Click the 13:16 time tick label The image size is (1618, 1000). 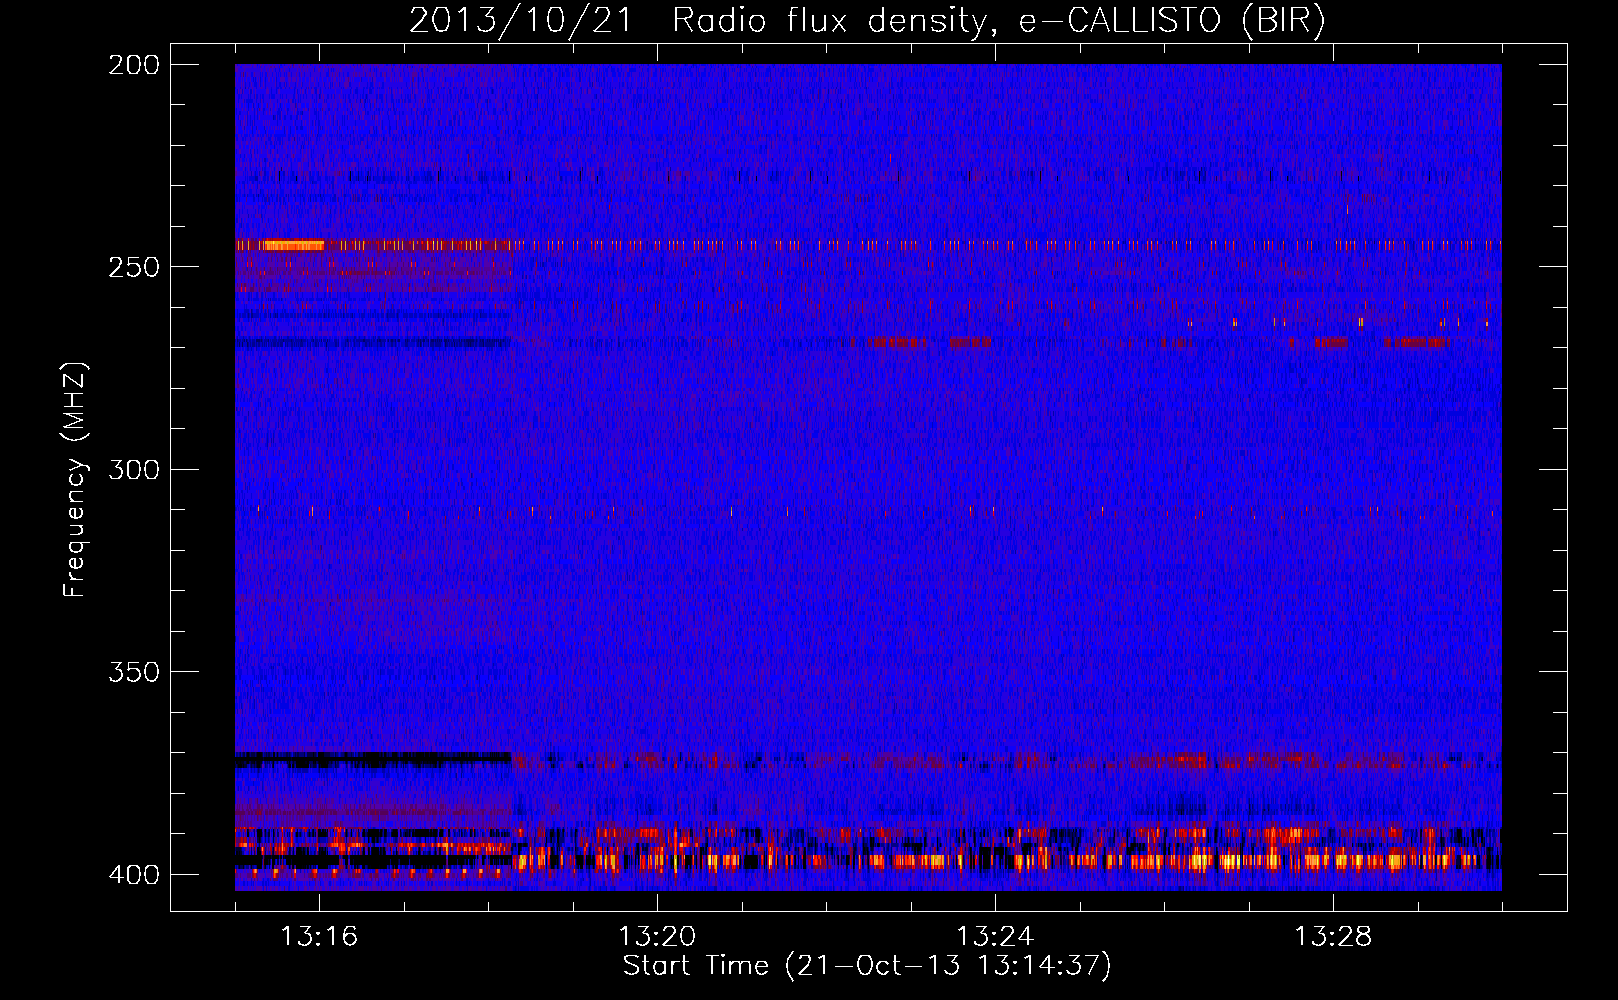point(319,937)
